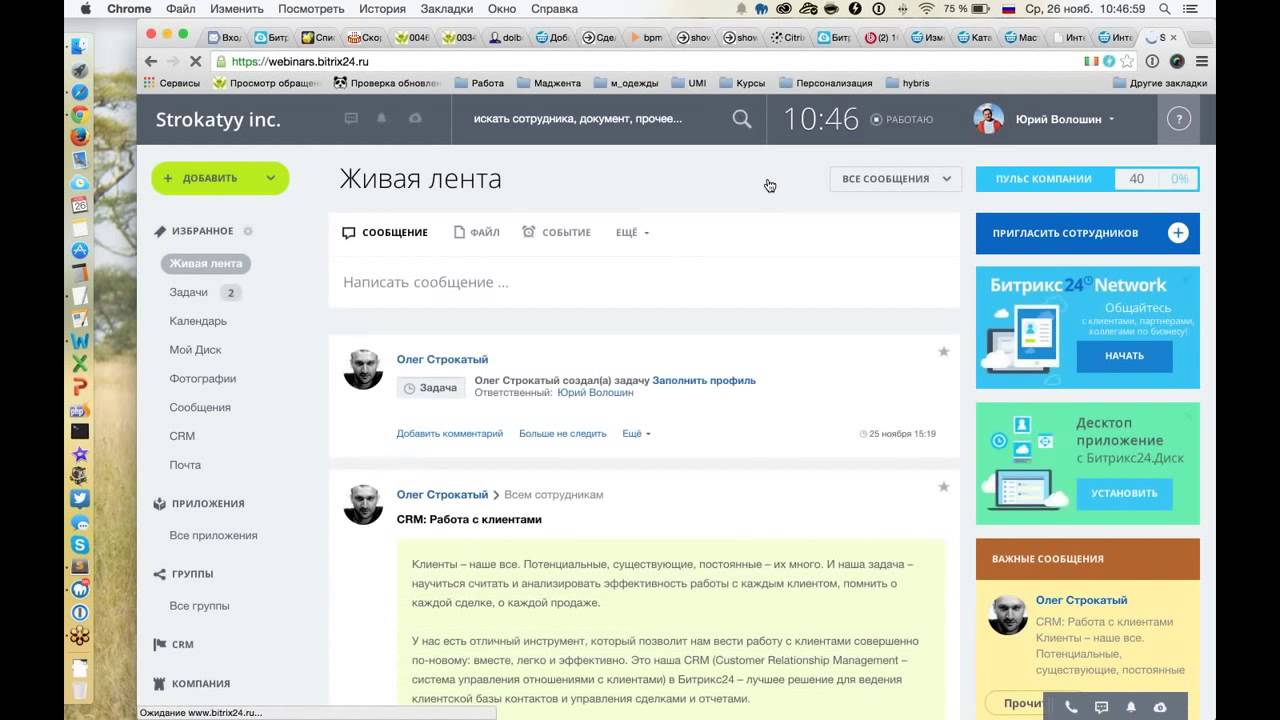The image size is (1280, 720).
Task: Click УСТАНОВИТЬ desktop app button
Action: click(x=1124, y=493)
